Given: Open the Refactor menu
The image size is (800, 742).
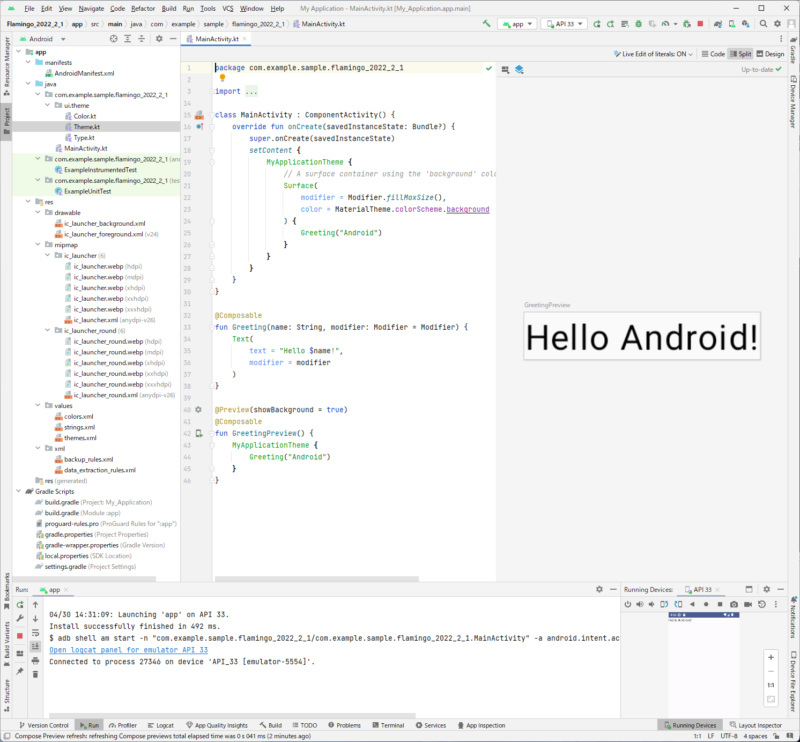Looking at the screenshot, I should [x=143, y=7].
